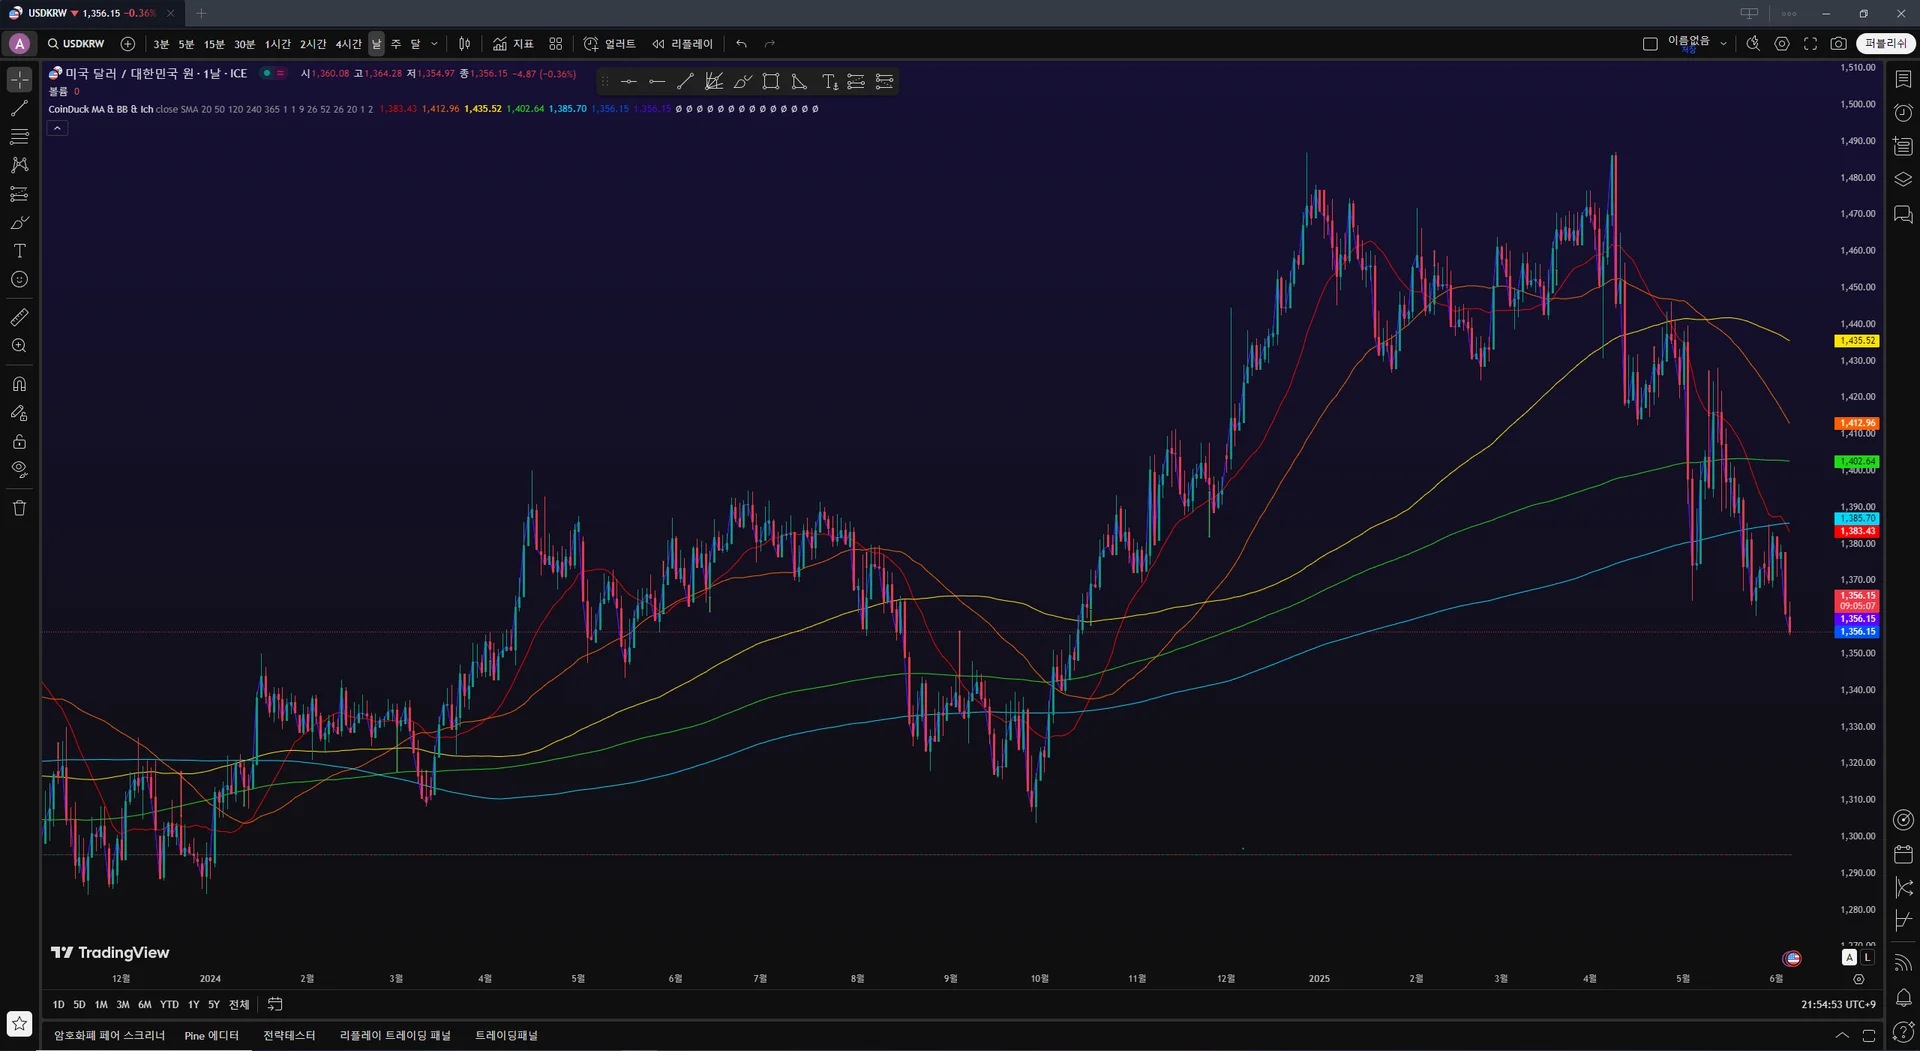Enter fullscreen mode
Screen dimensions: 1920x1051
coord(1810,44)
